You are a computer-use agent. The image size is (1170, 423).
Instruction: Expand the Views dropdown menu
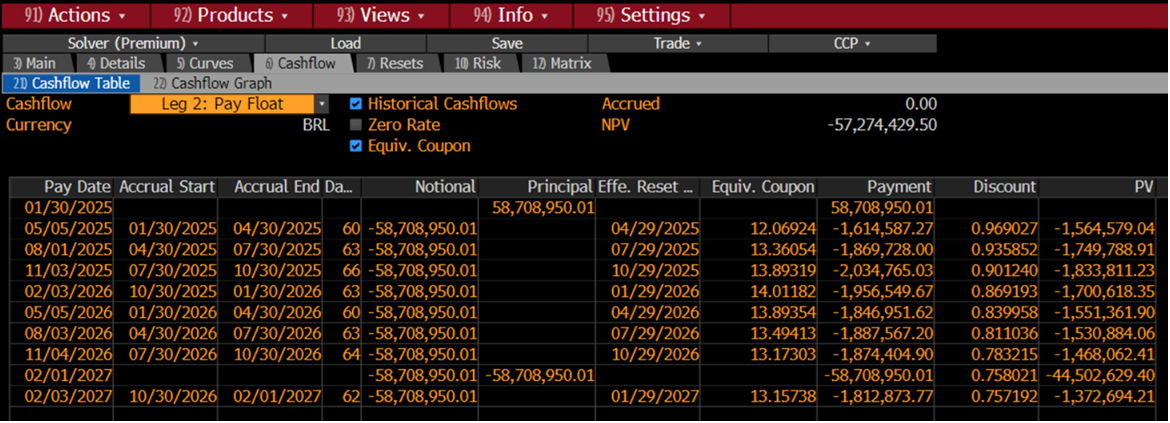381,15
